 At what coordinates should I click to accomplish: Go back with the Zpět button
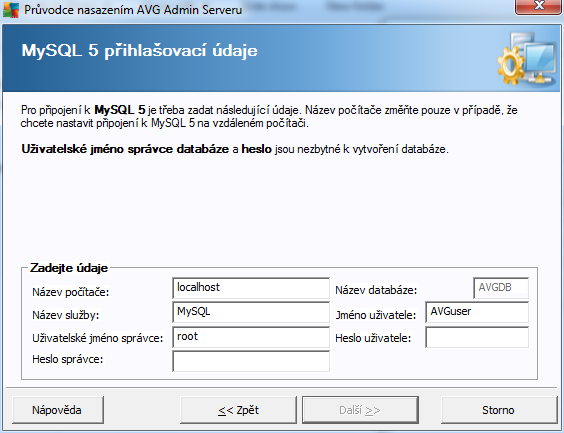238,410
